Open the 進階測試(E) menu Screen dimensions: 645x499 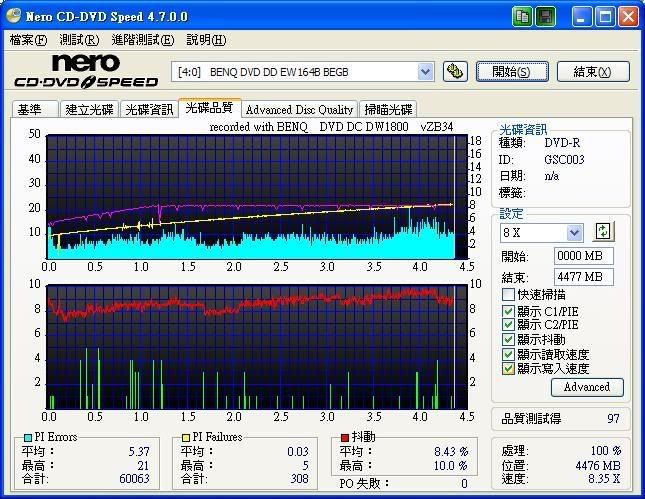(143, 40)
